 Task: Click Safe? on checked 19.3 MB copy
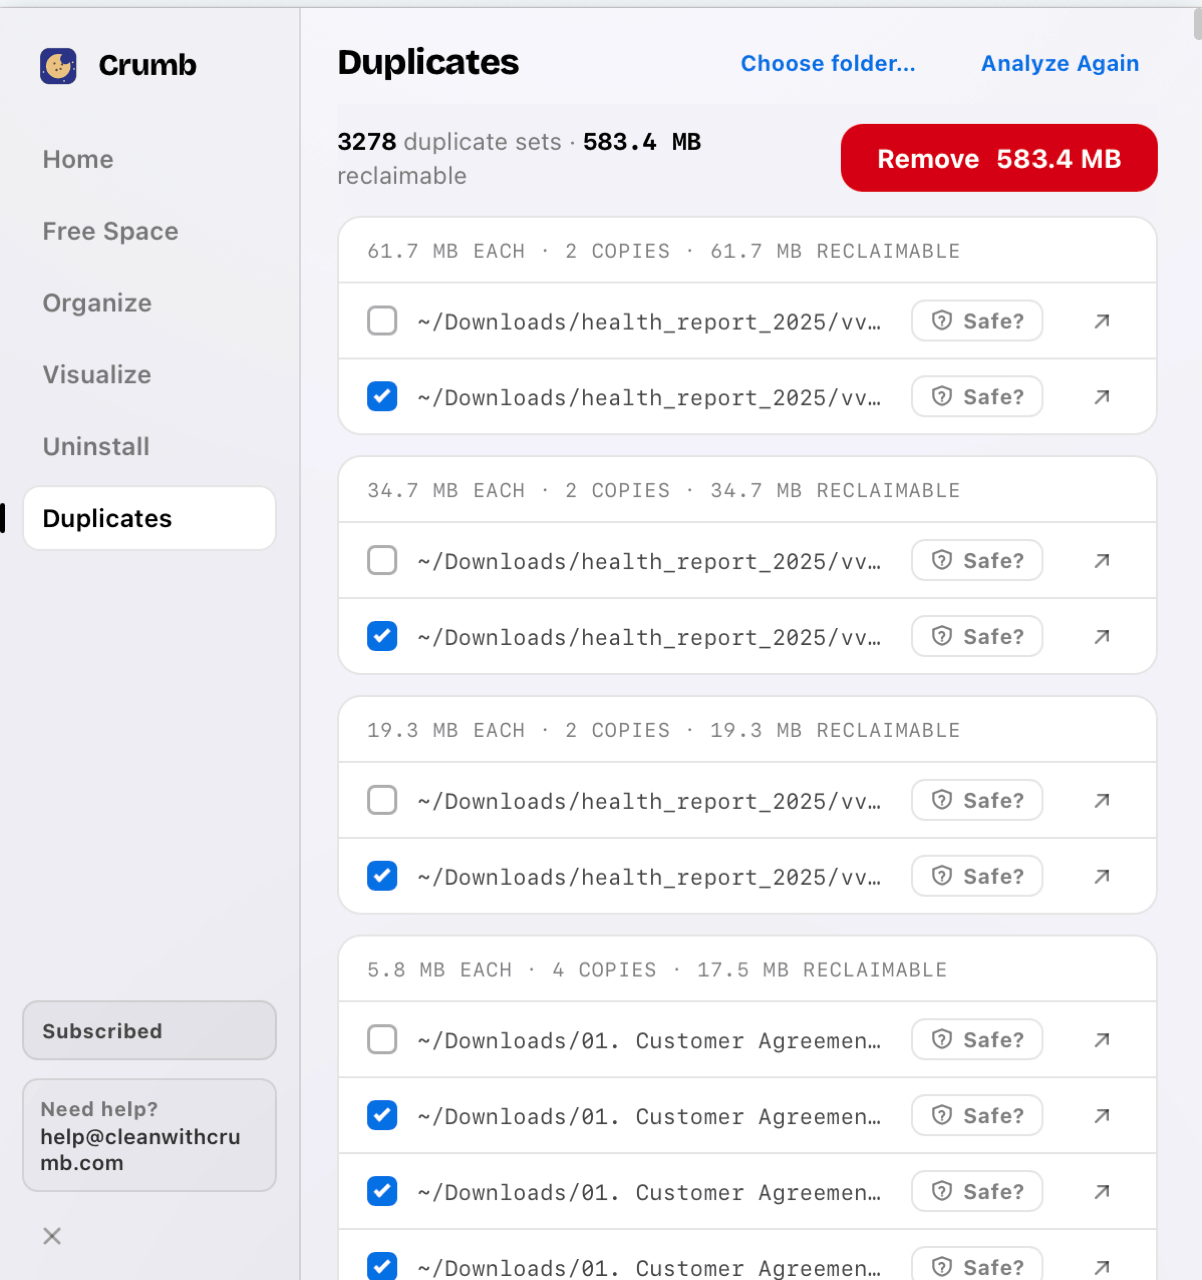(x=977, y=876)
